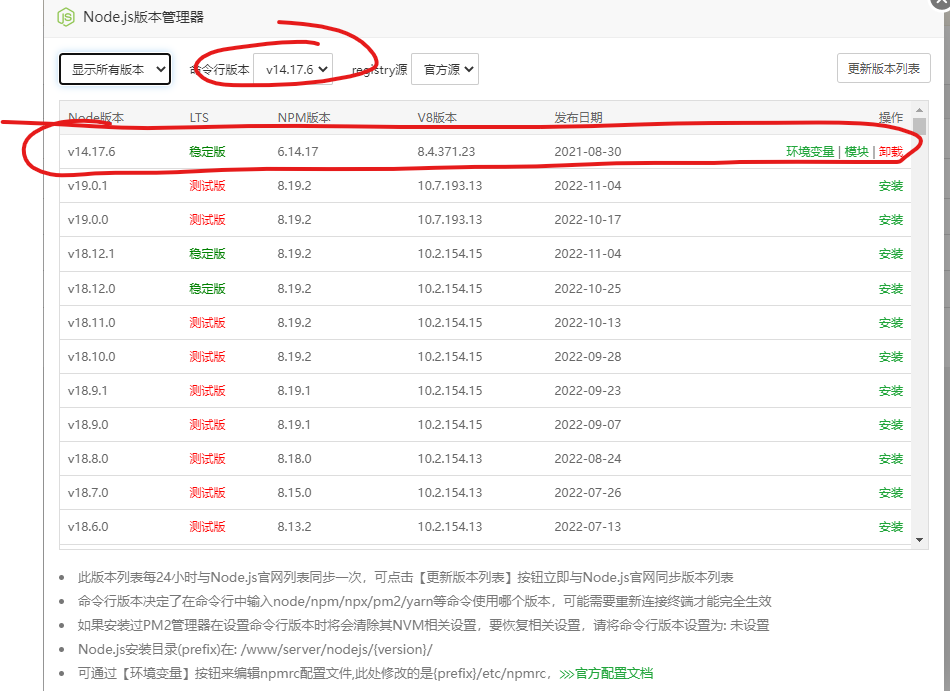Click release date 2022-10-13
Image resolution: width=950 pixels, height=691 pixels.
[x=588, y=323]
